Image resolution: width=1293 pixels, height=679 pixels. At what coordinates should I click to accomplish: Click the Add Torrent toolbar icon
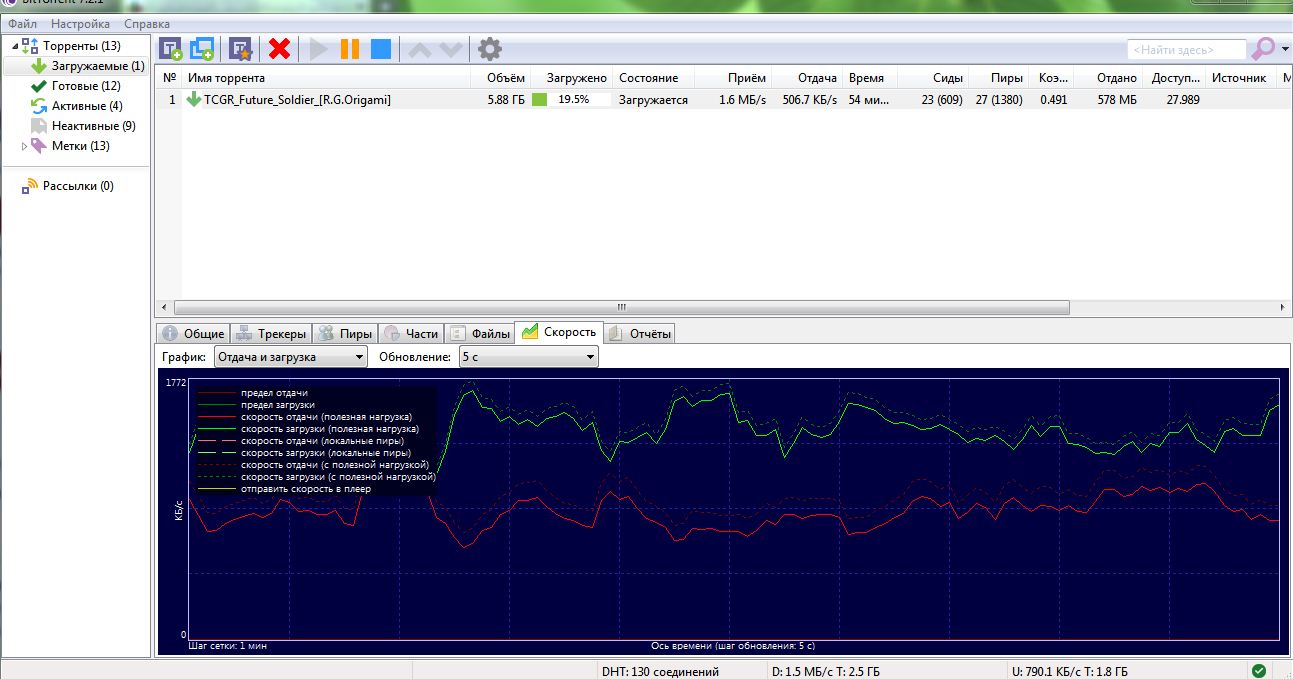point(171,48)
